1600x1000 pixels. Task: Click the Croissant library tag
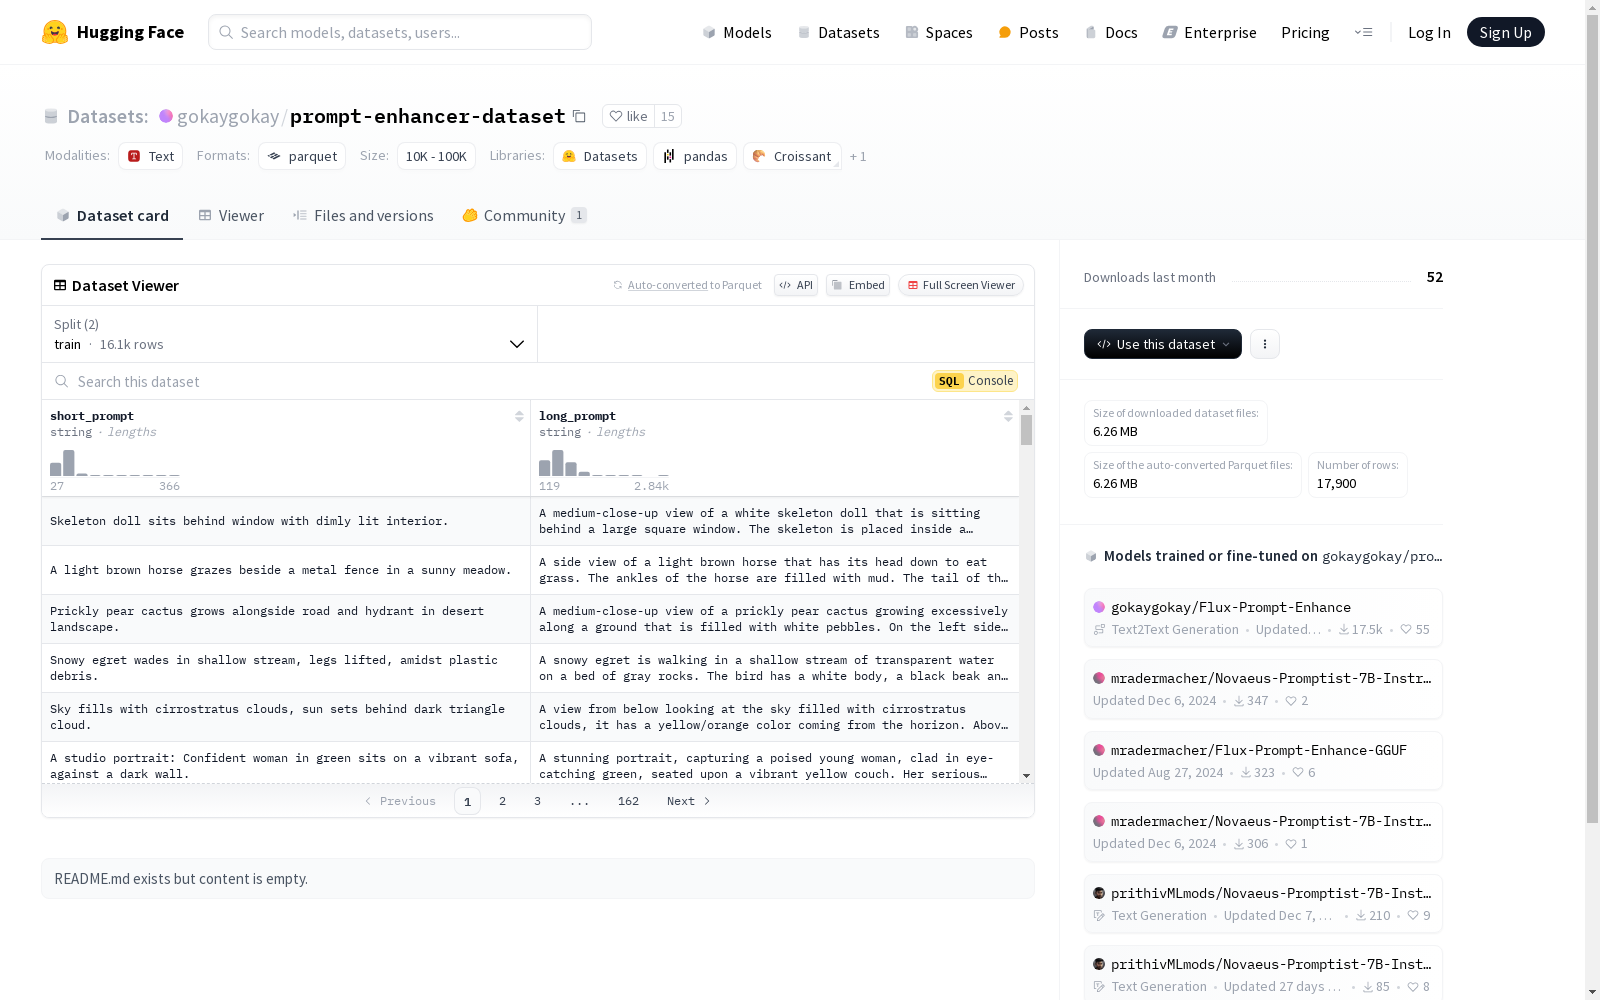point(792,156)
